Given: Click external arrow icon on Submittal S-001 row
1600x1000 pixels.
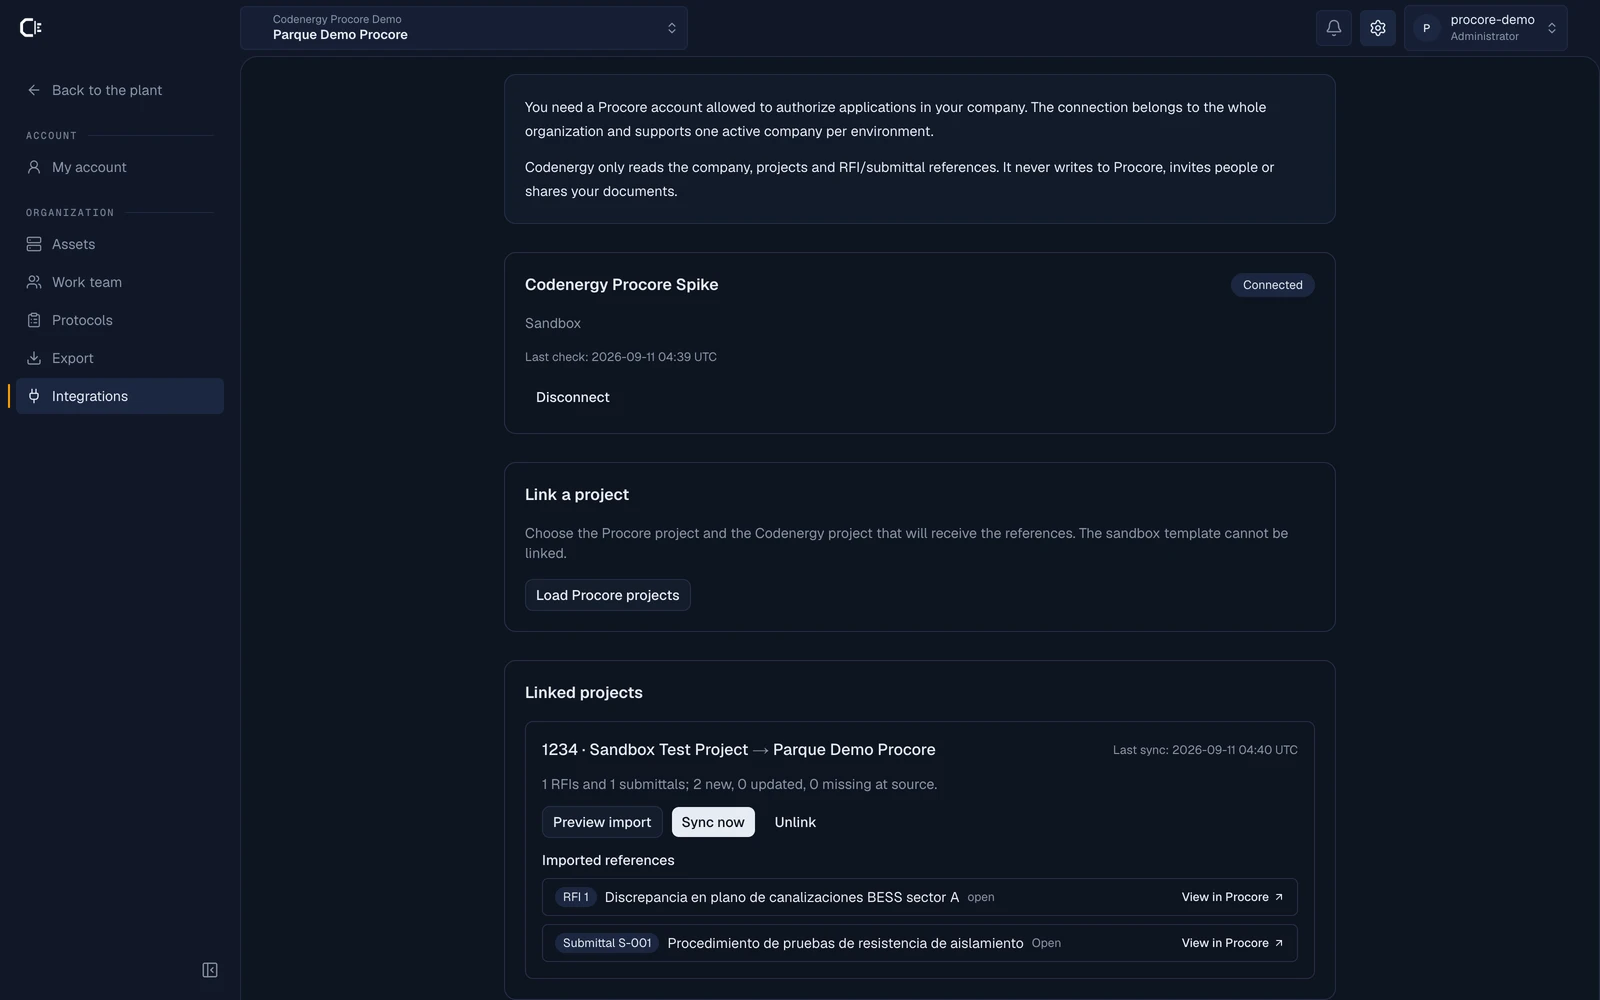Looking at the screenshot, I should [x=1279, y=943].
